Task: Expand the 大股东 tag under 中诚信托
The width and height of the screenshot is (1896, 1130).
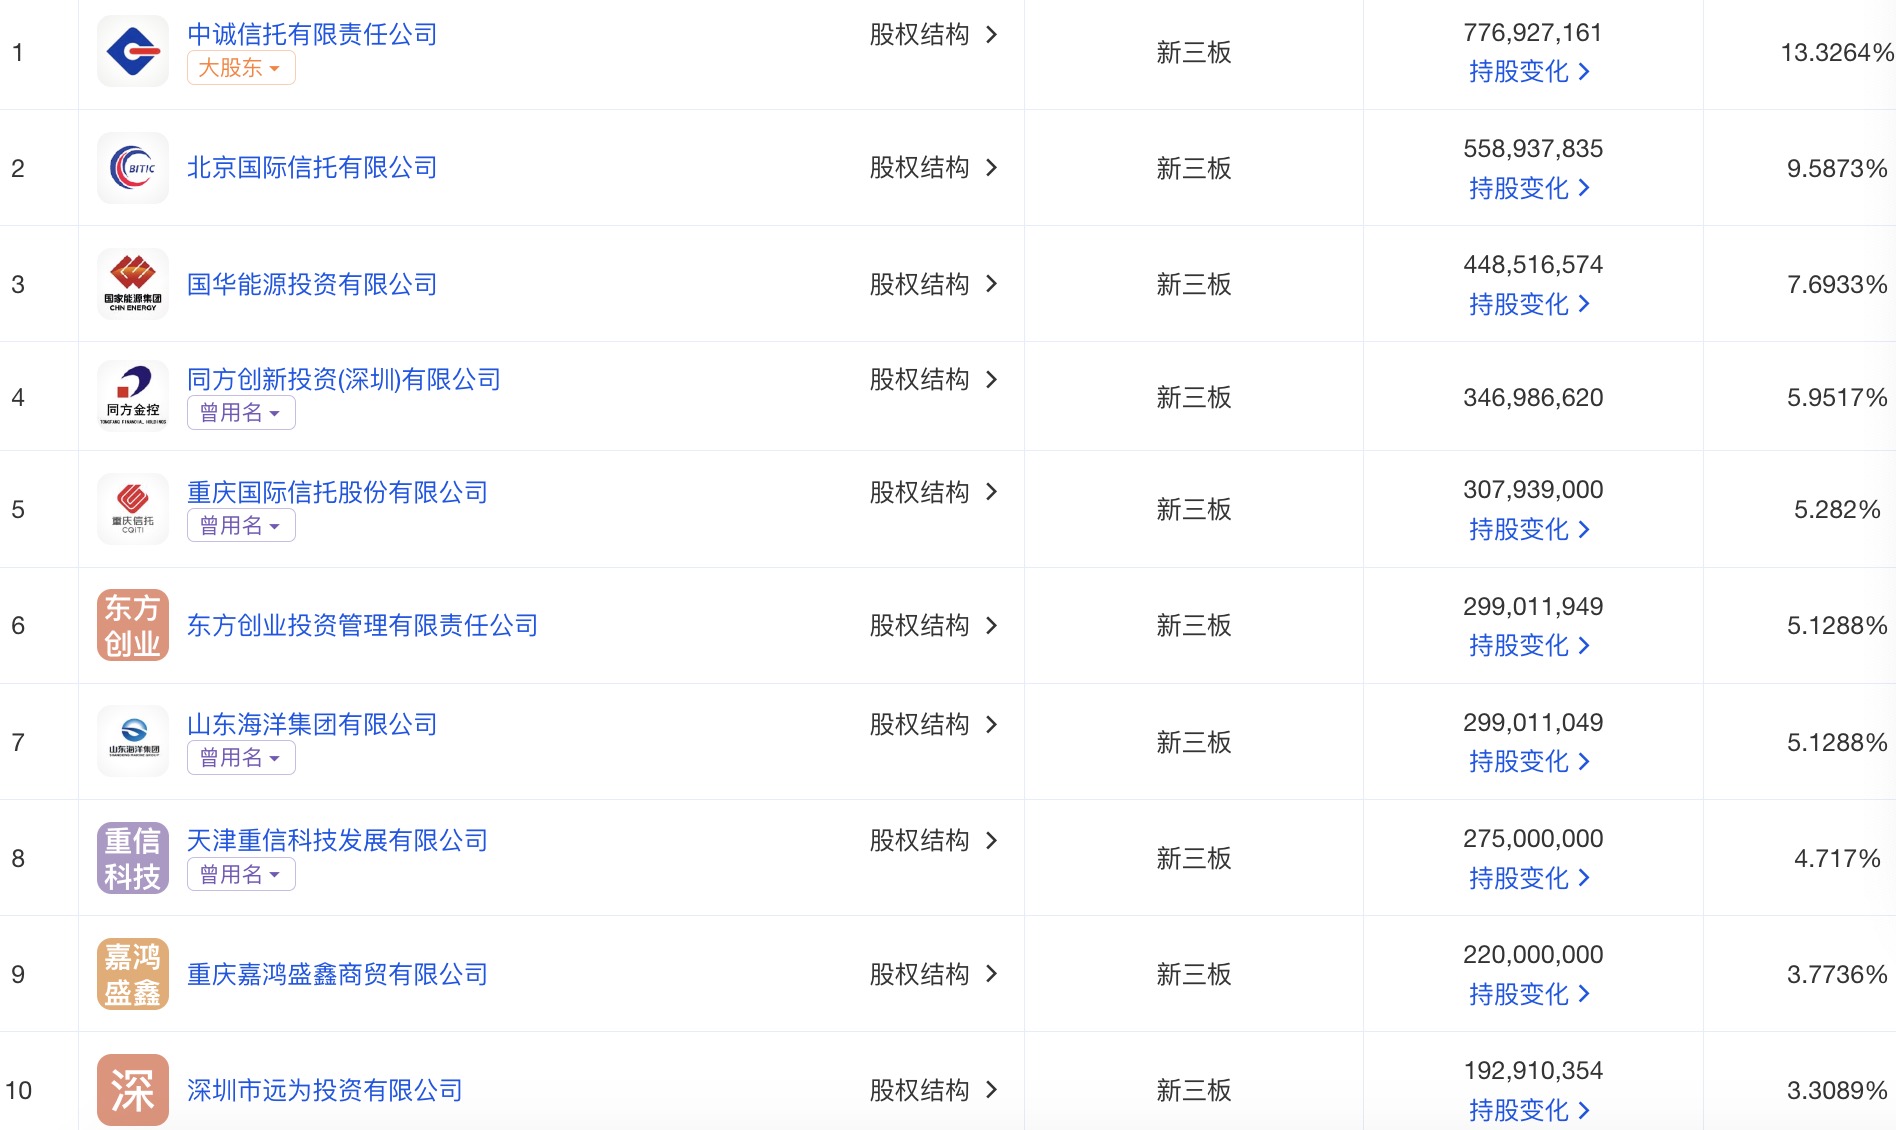Action: 241,68
